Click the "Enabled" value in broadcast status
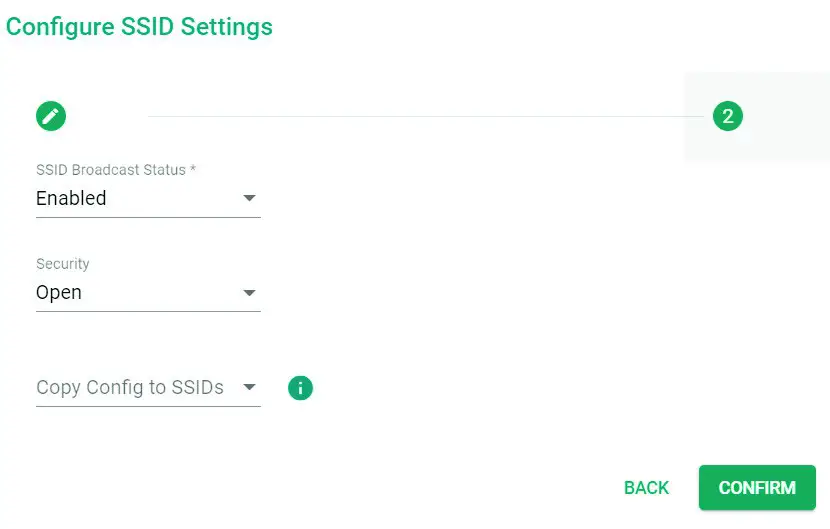Image resolution: width=830 pixels, height=529 pixels. (x=71, y=198)
